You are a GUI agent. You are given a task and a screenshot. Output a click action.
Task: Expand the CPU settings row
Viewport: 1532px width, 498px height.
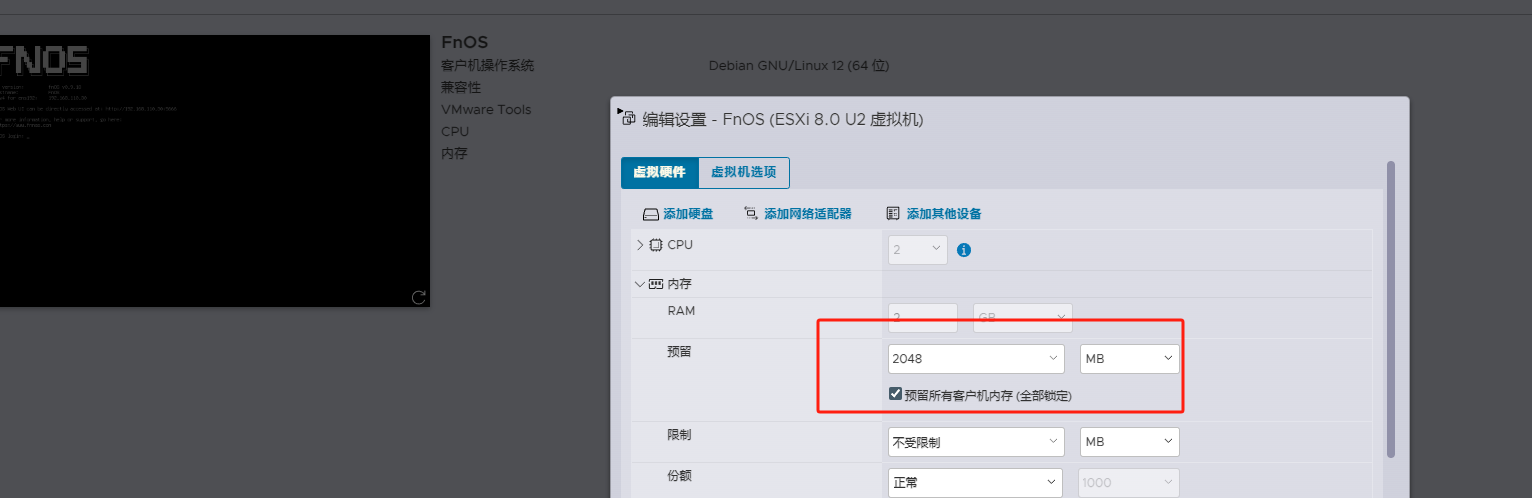click(x=640, y=245)
